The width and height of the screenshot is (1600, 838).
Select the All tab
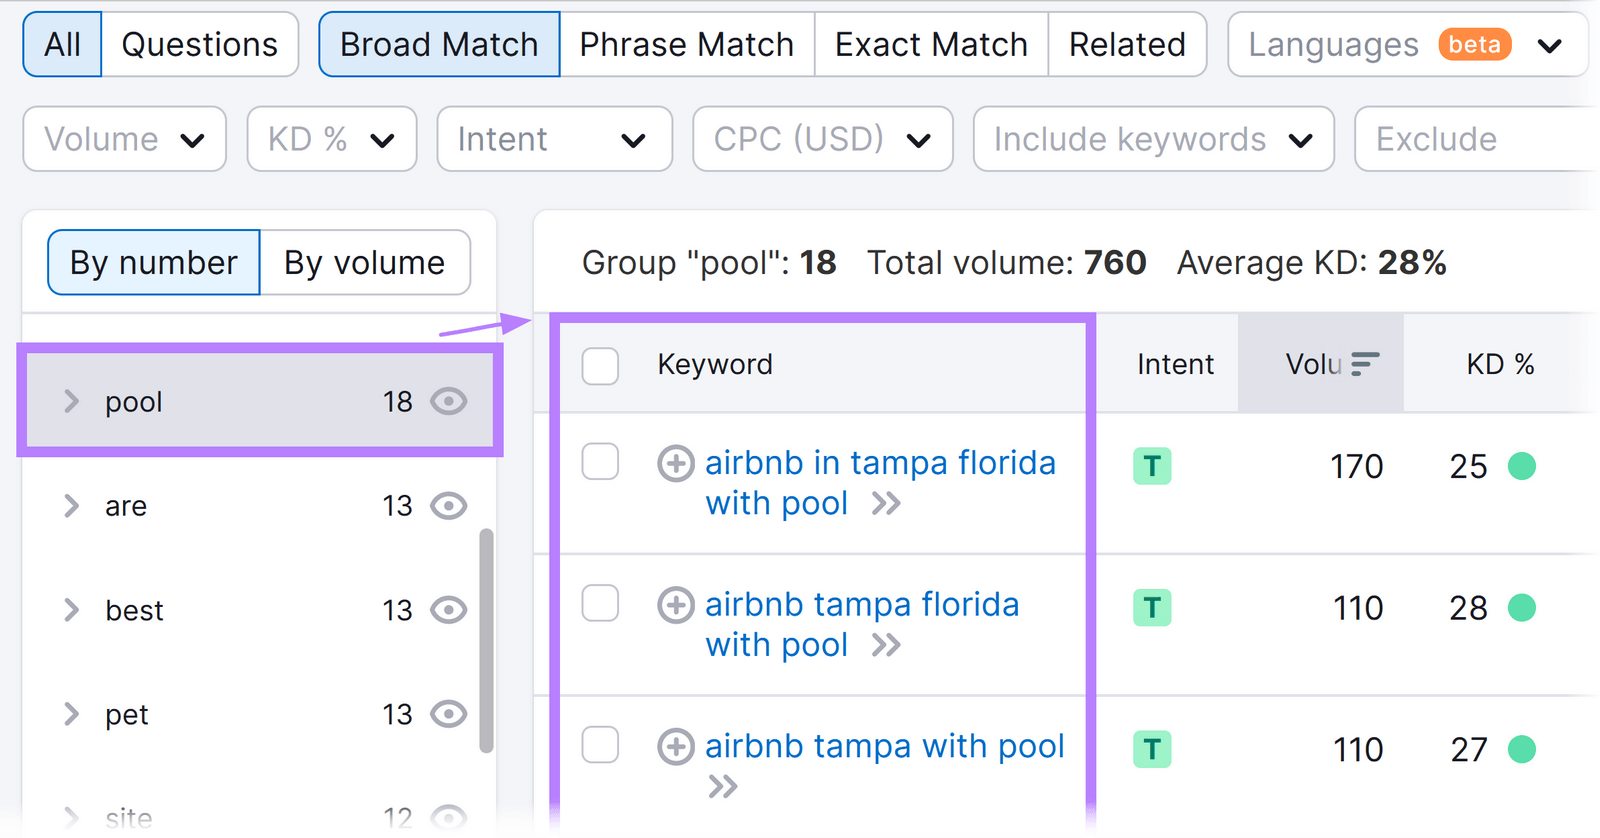[62, 45]
